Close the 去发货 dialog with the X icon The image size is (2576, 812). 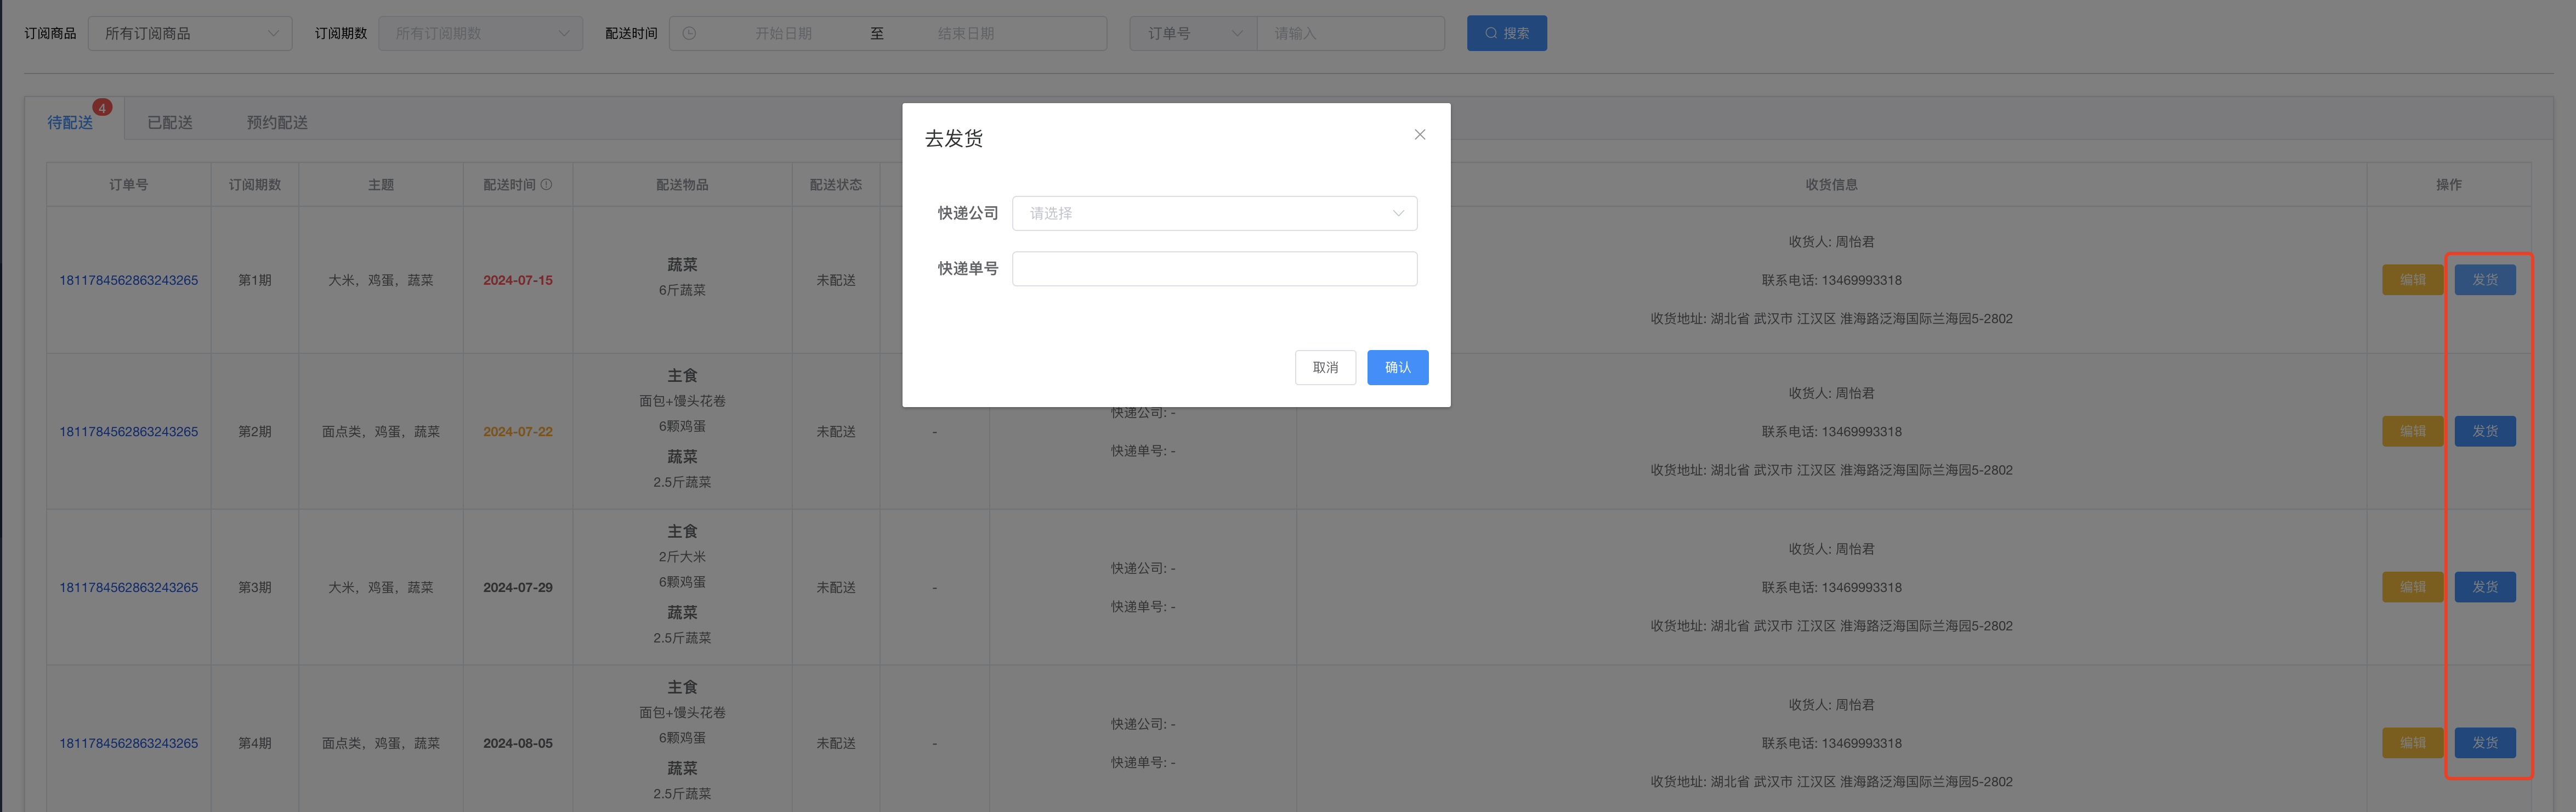(x=1419, y=133)
